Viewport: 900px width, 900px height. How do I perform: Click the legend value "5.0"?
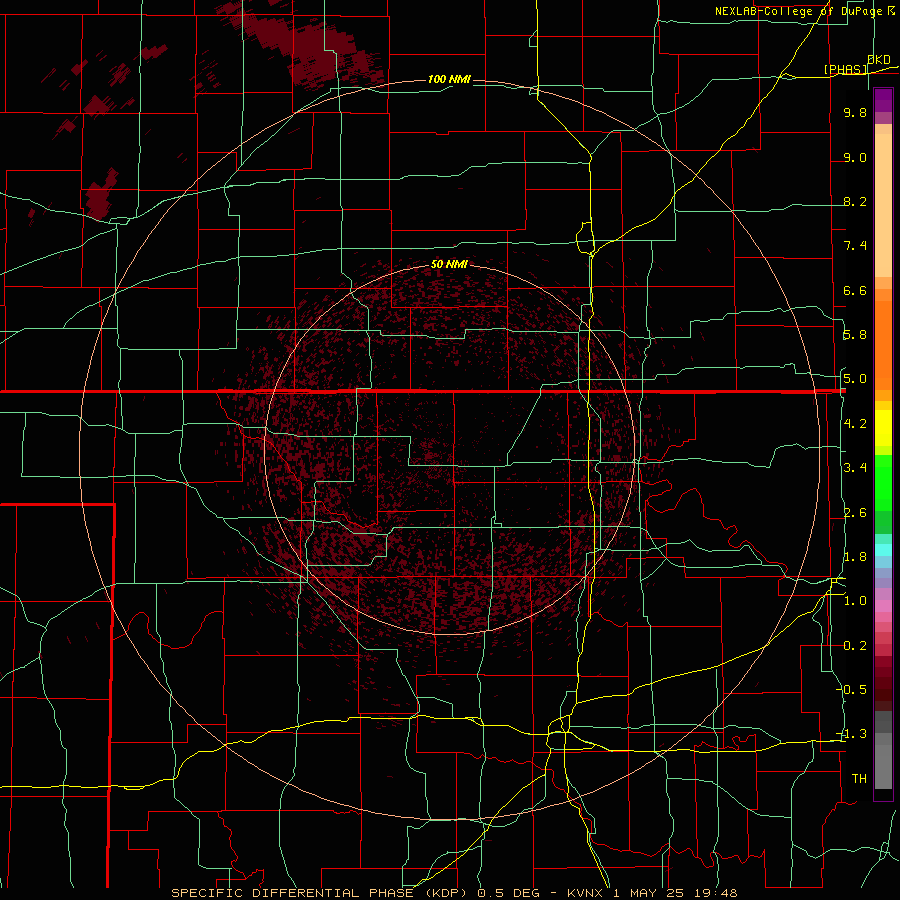click(x=855, y=379)
